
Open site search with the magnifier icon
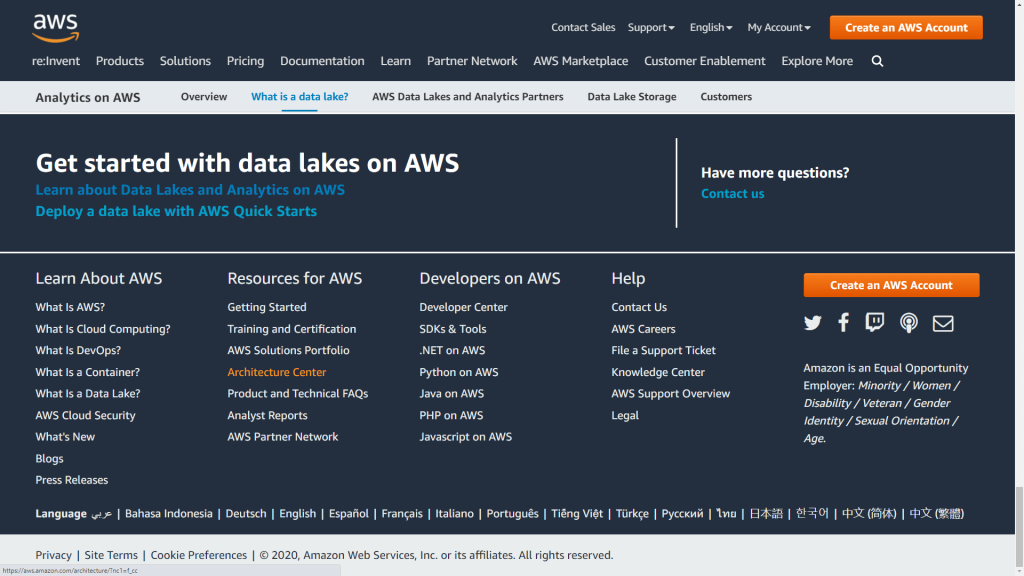coord(877,61)
